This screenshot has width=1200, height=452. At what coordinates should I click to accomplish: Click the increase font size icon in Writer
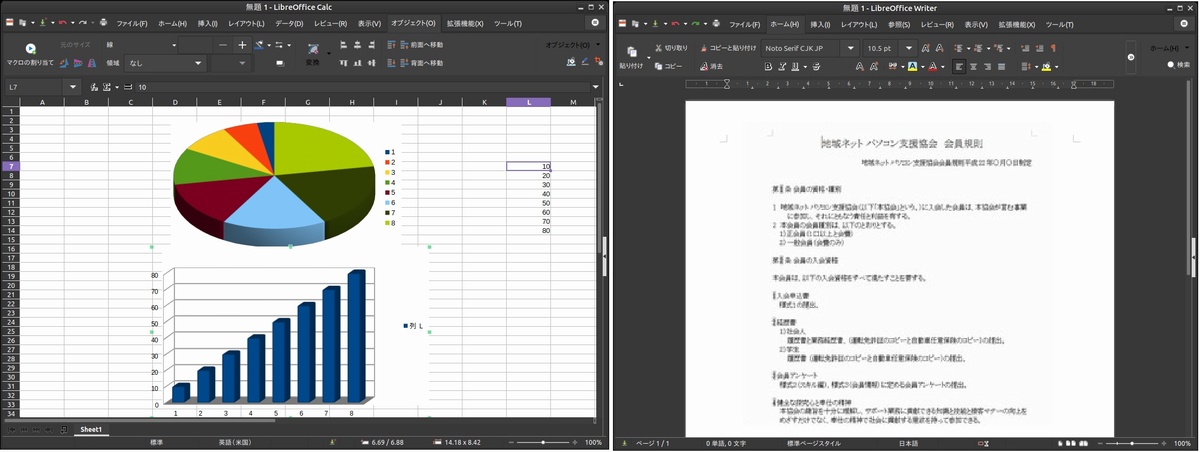[924, 48]
